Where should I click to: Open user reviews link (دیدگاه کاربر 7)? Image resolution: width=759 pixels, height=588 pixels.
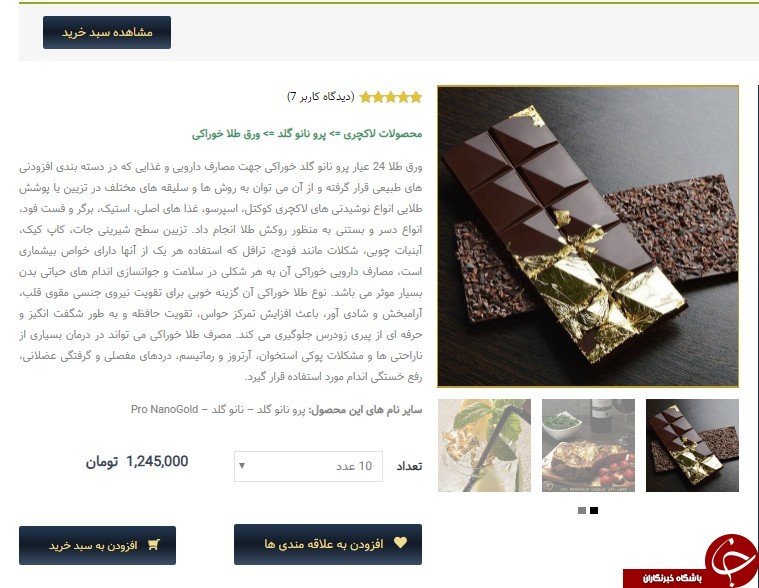320,97
